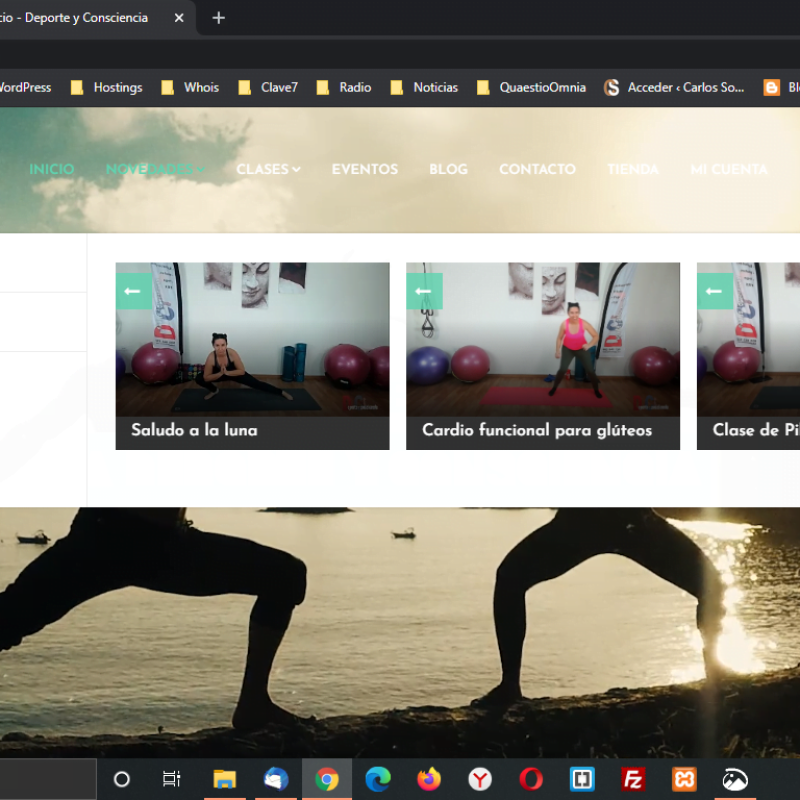Open XAMPP from the taskbar
800x800 pixels.
point(684,779)
